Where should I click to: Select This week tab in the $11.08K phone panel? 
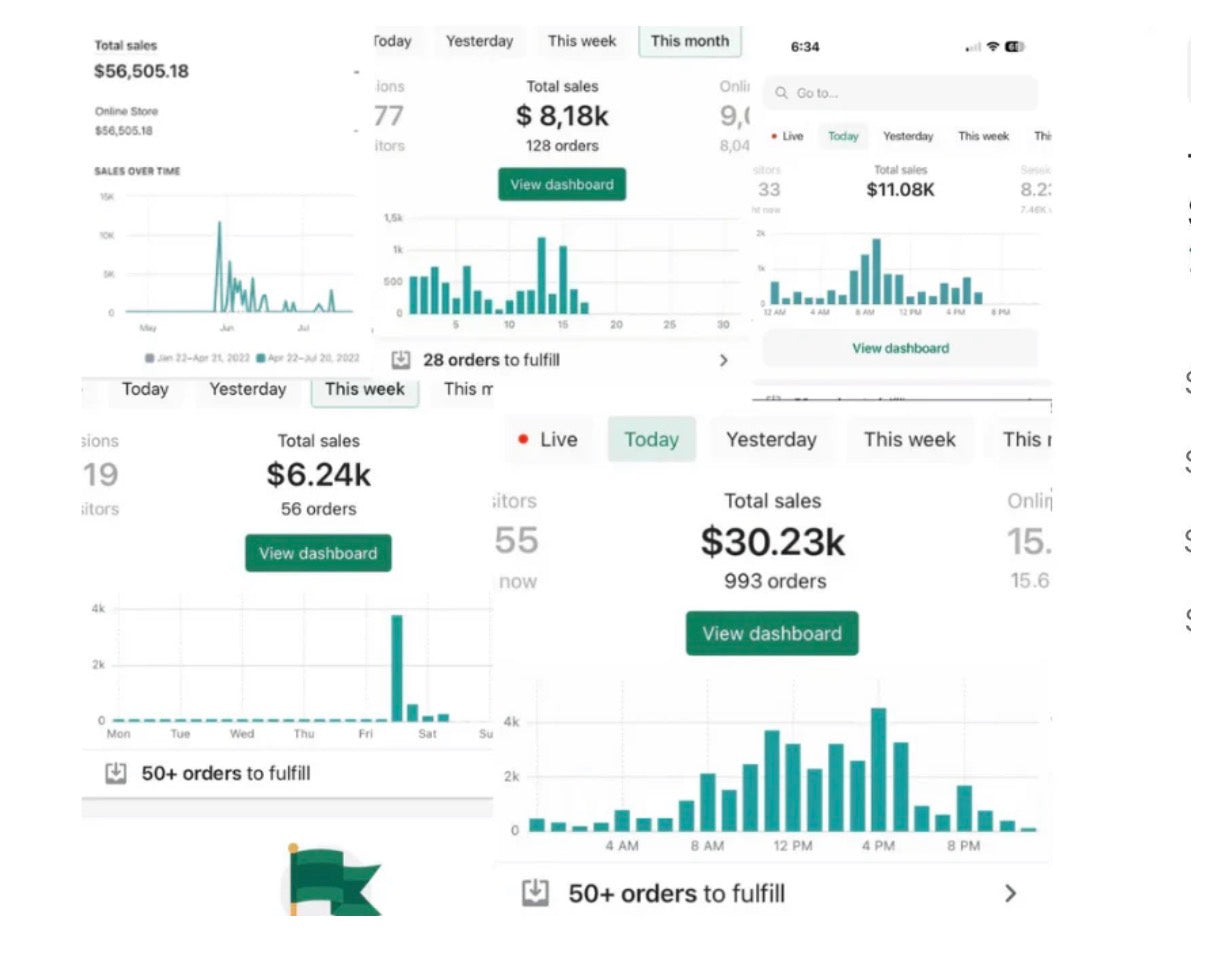pyautogui.click(x=983, y=136)
